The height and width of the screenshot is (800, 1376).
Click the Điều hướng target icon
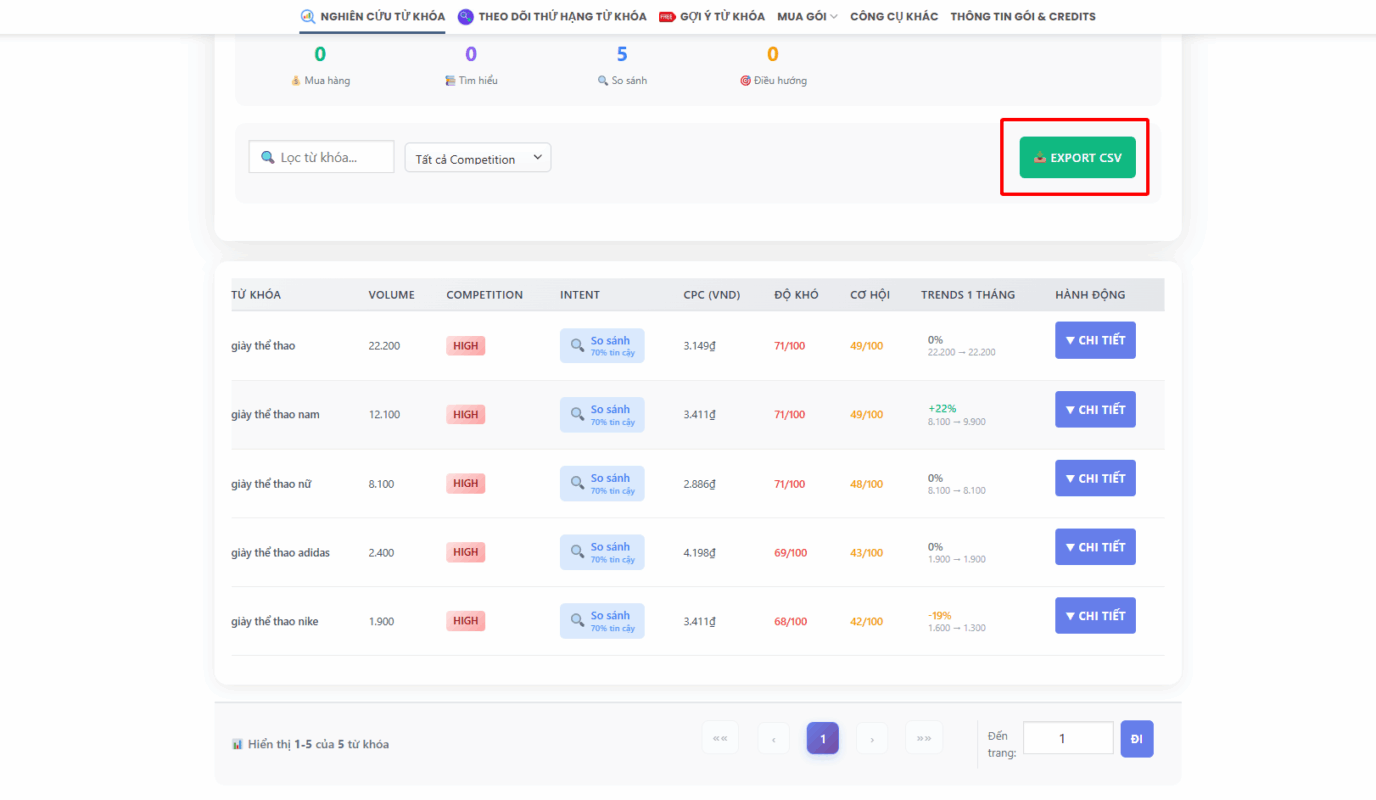pos(745,81)
